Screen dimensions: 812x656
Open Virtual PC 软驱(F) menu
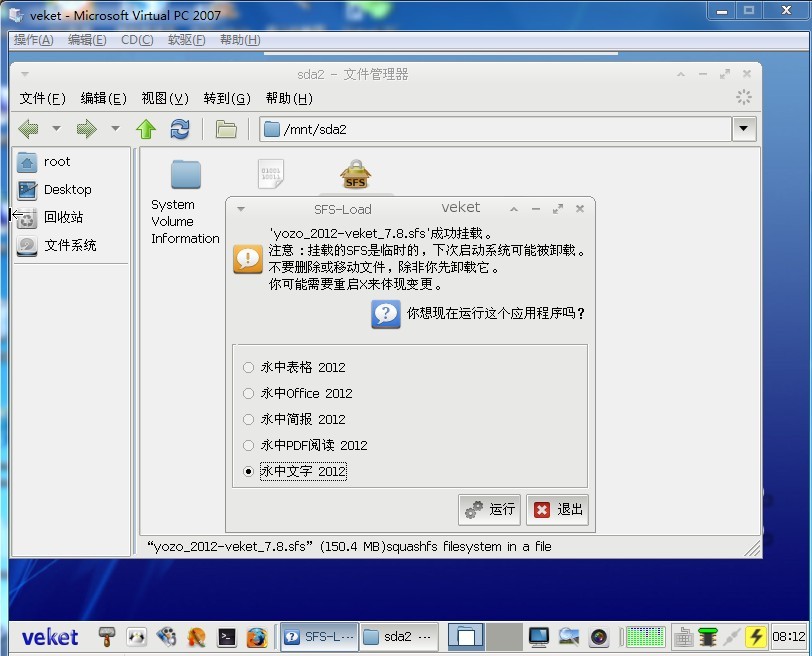coord(186,40)
